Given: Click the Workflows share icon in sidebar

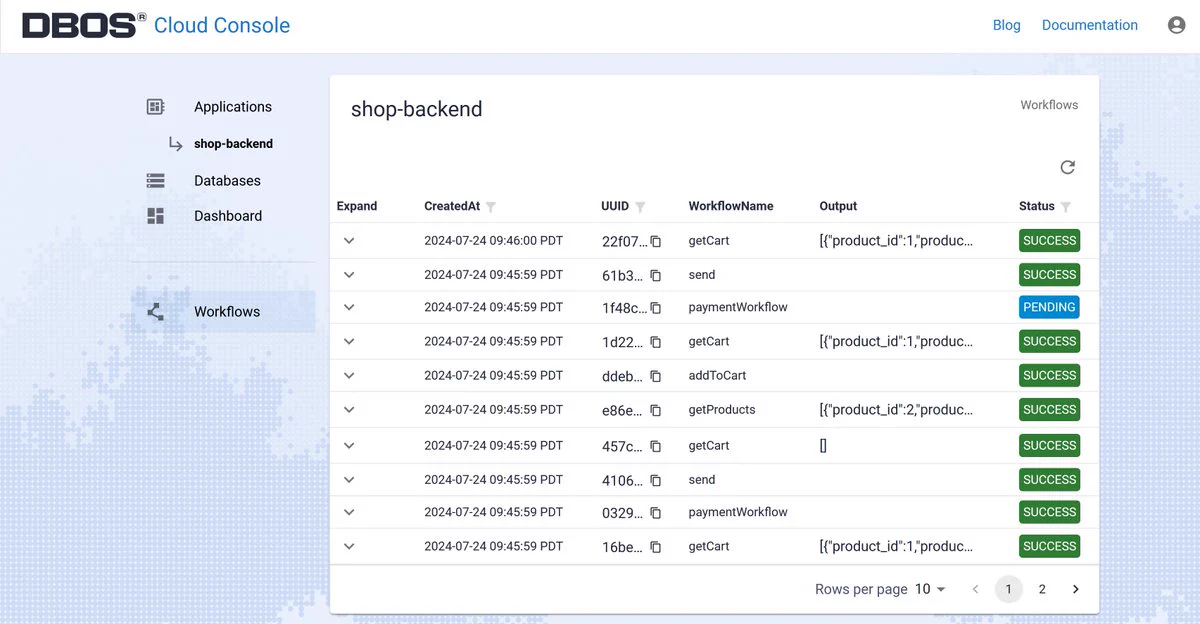Looking at the screenshot, I should (155, 312).
